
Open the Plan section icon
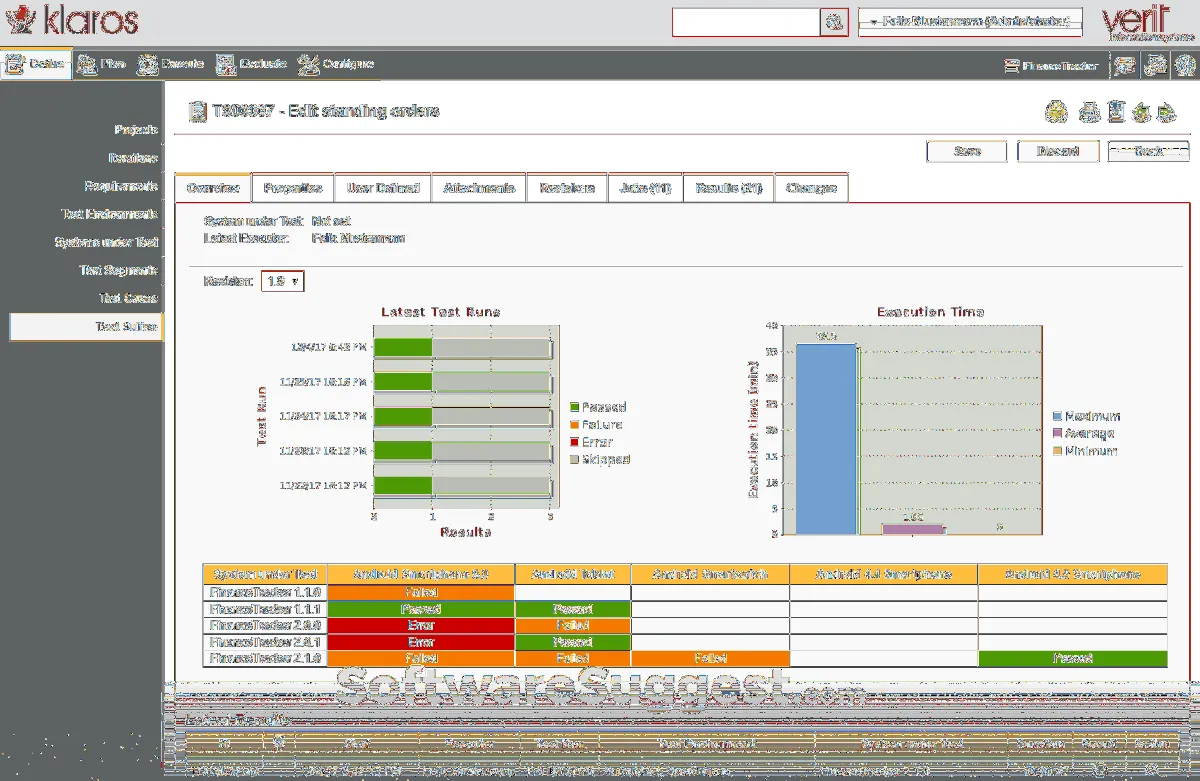click(x=87, y=65)
